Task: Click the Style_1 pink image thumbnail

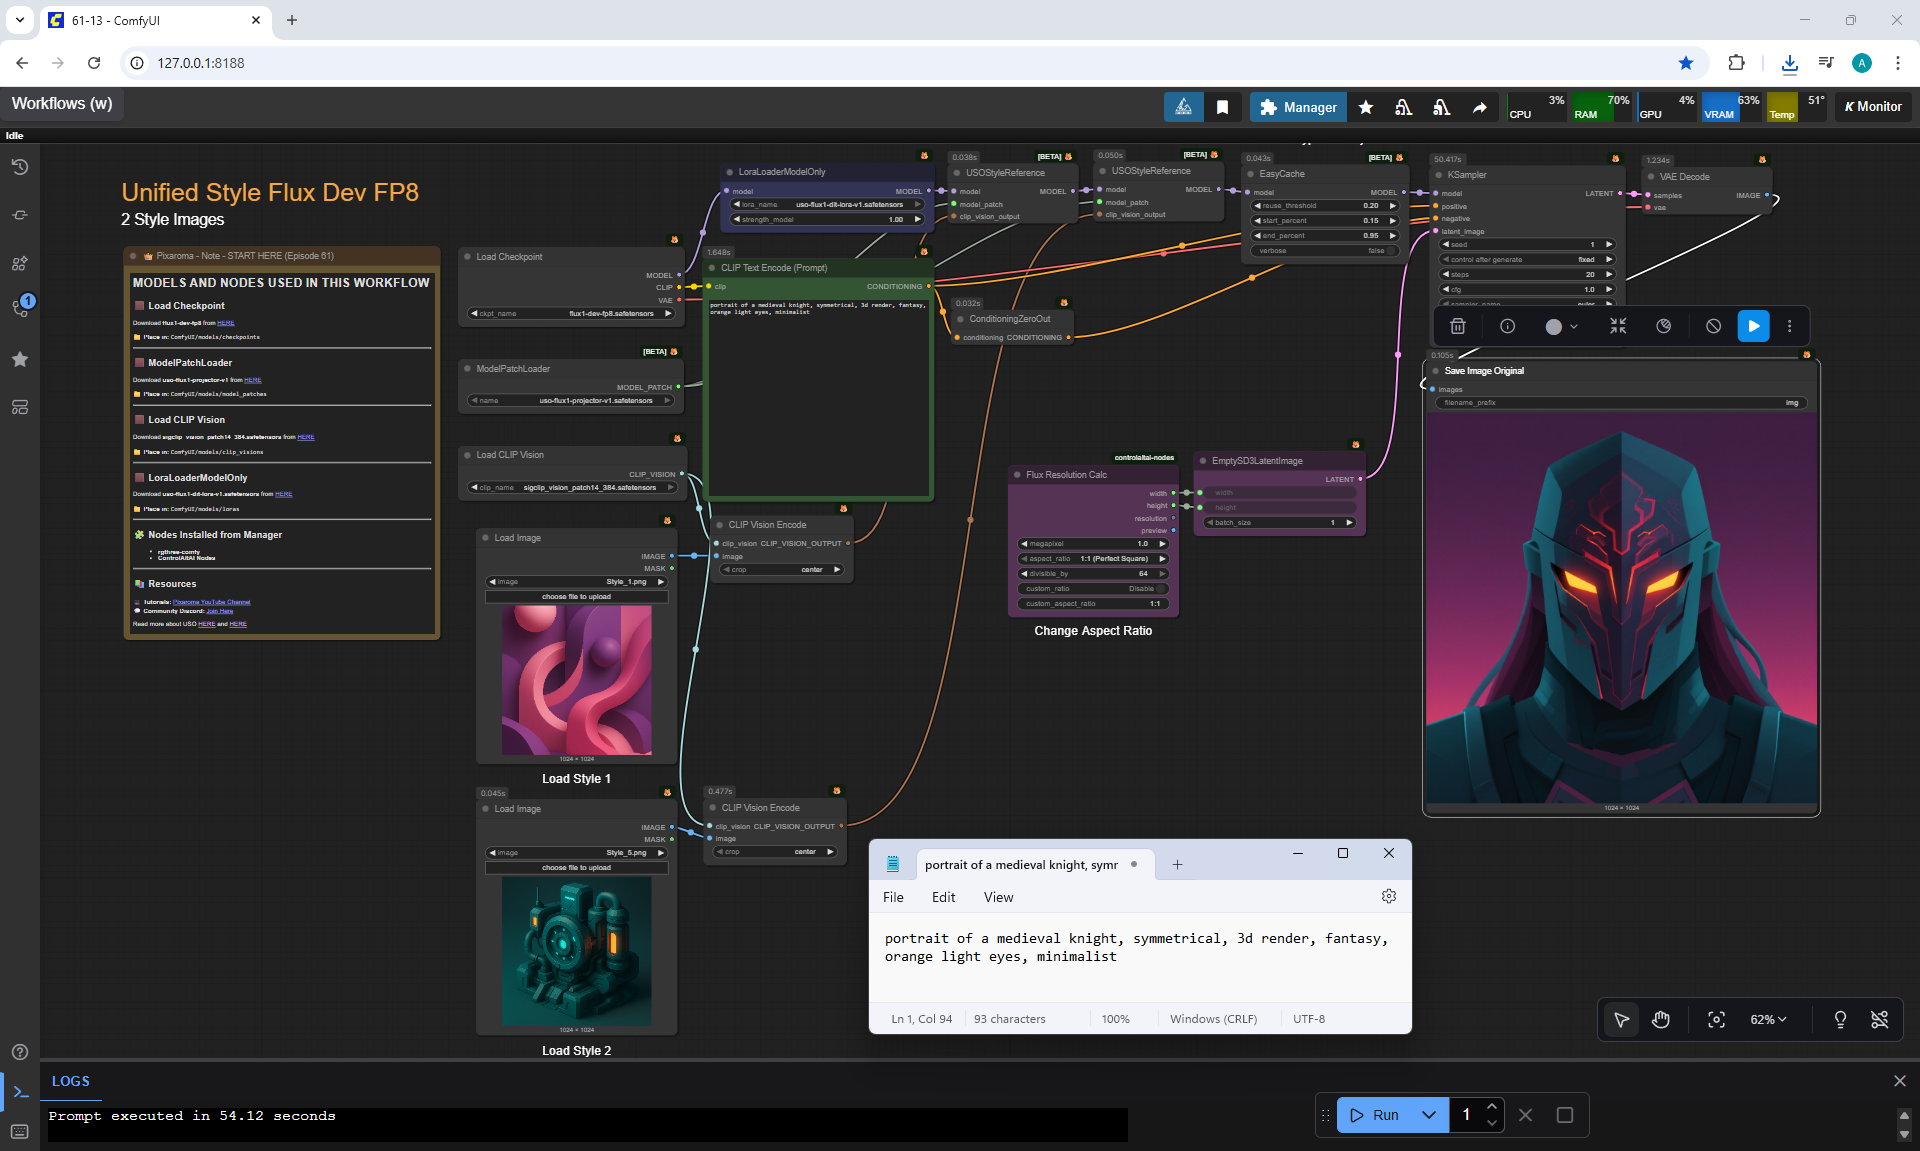Action: [x=576, y=680]
